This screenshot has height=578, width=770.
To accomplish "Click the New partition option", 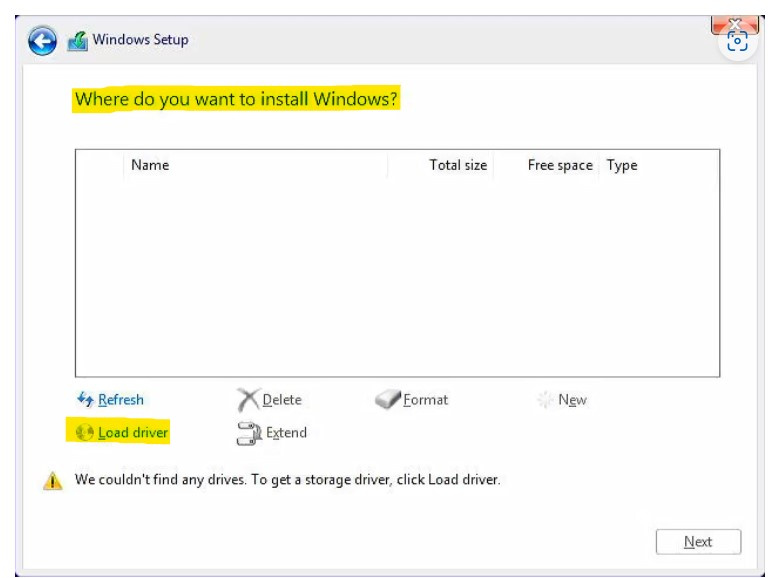I will coord(572,400).
